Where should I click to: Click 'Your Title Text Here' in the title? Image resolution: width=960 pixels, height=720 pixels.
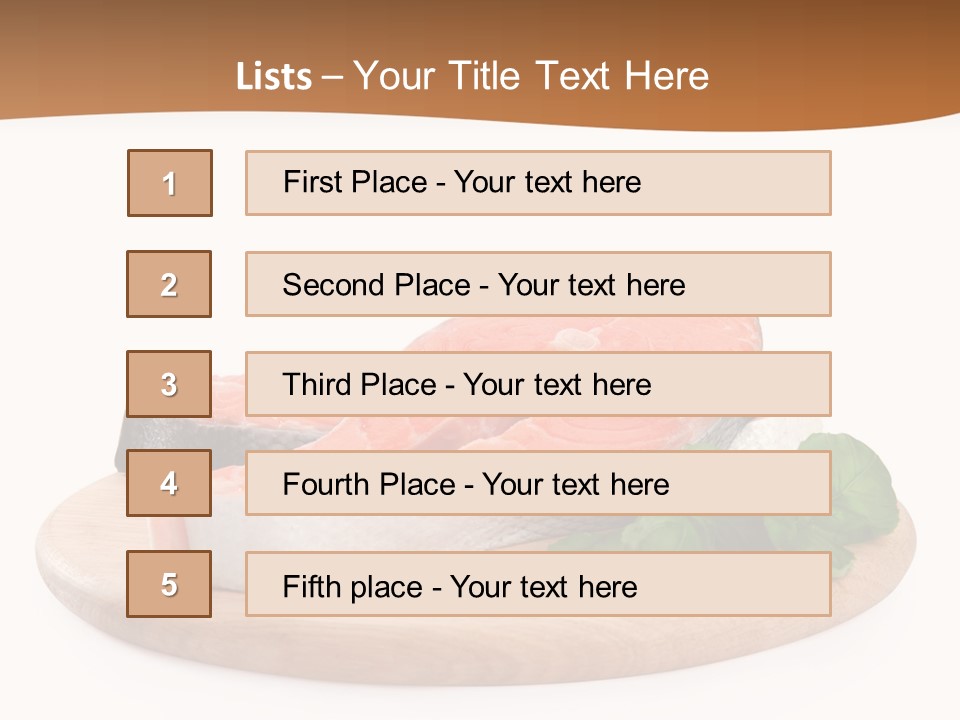coord(531,76)
